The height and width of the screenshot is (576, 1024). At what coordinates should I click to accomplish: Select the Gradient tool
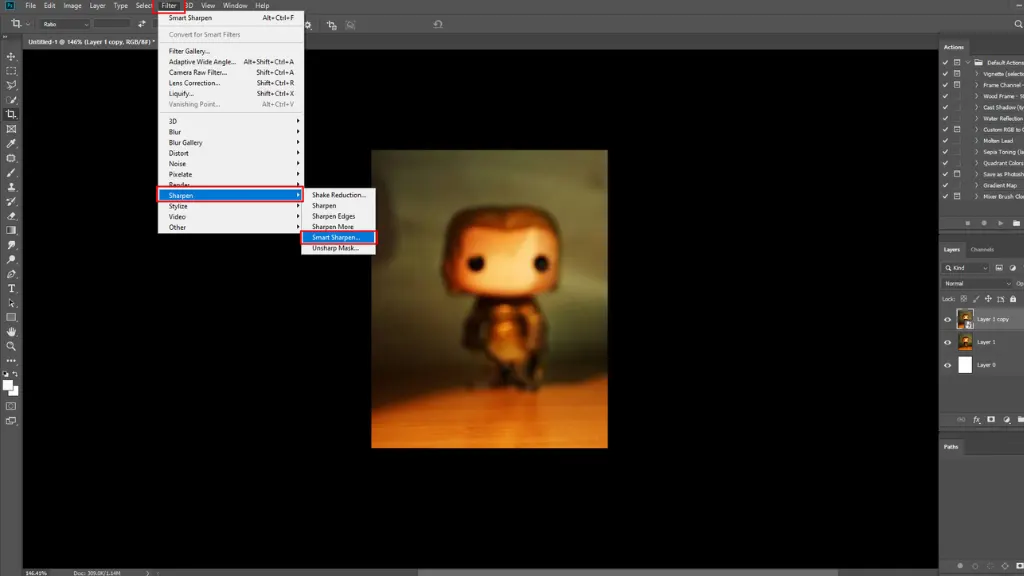pos(11,231)
